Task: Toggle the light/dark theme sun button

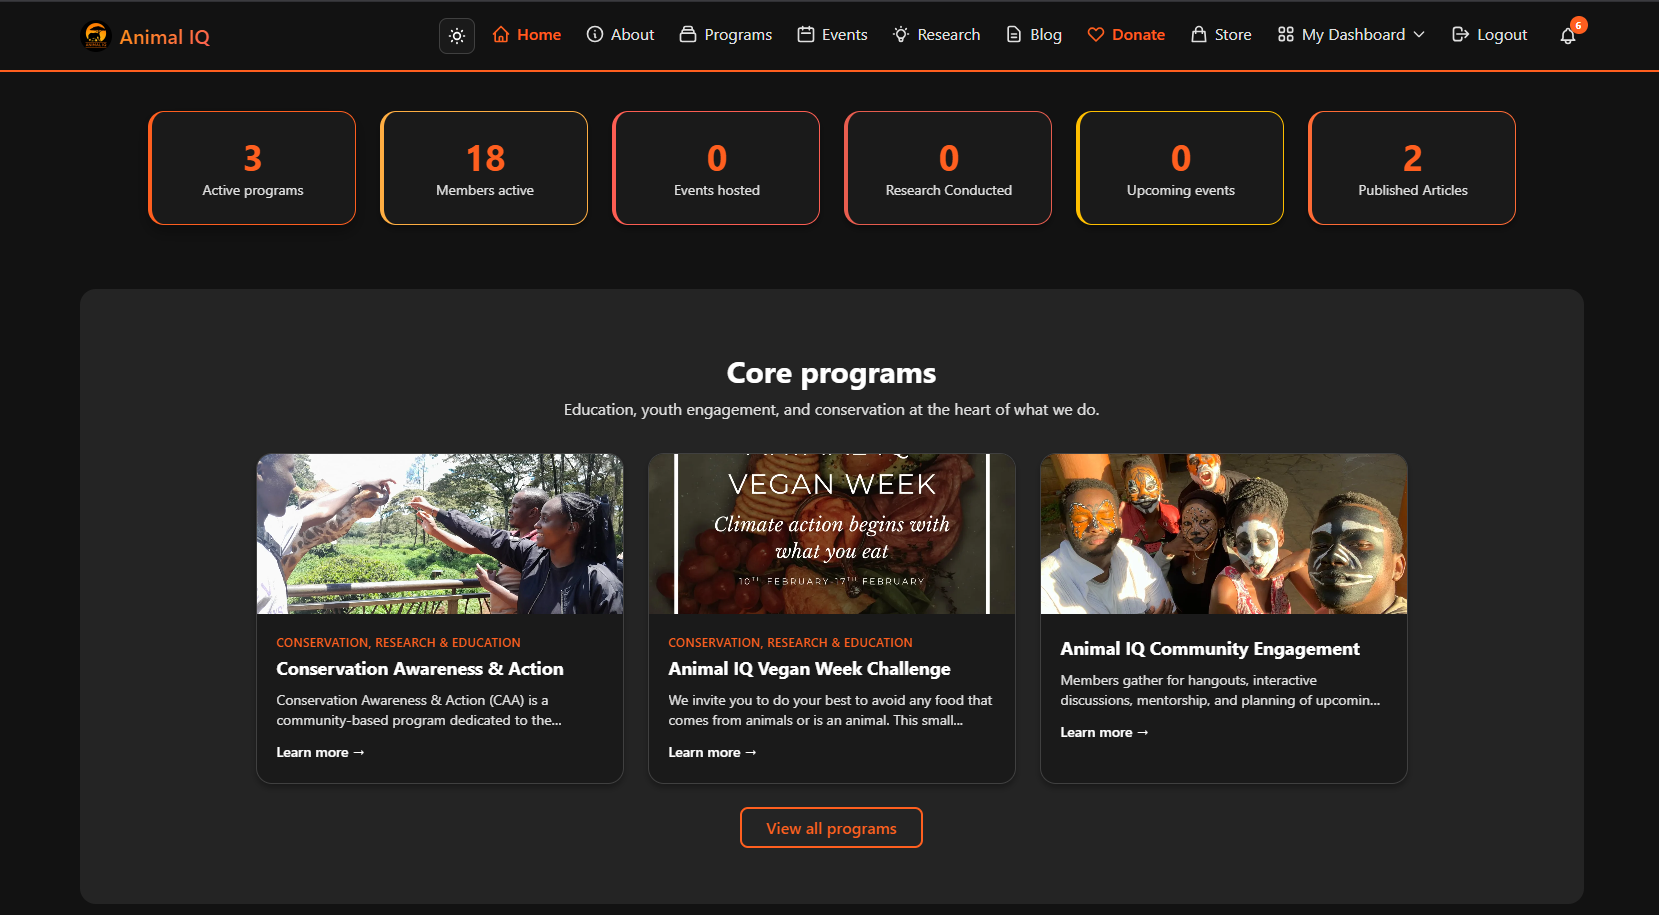Action: pyautogui.click(x=457, y=36)
